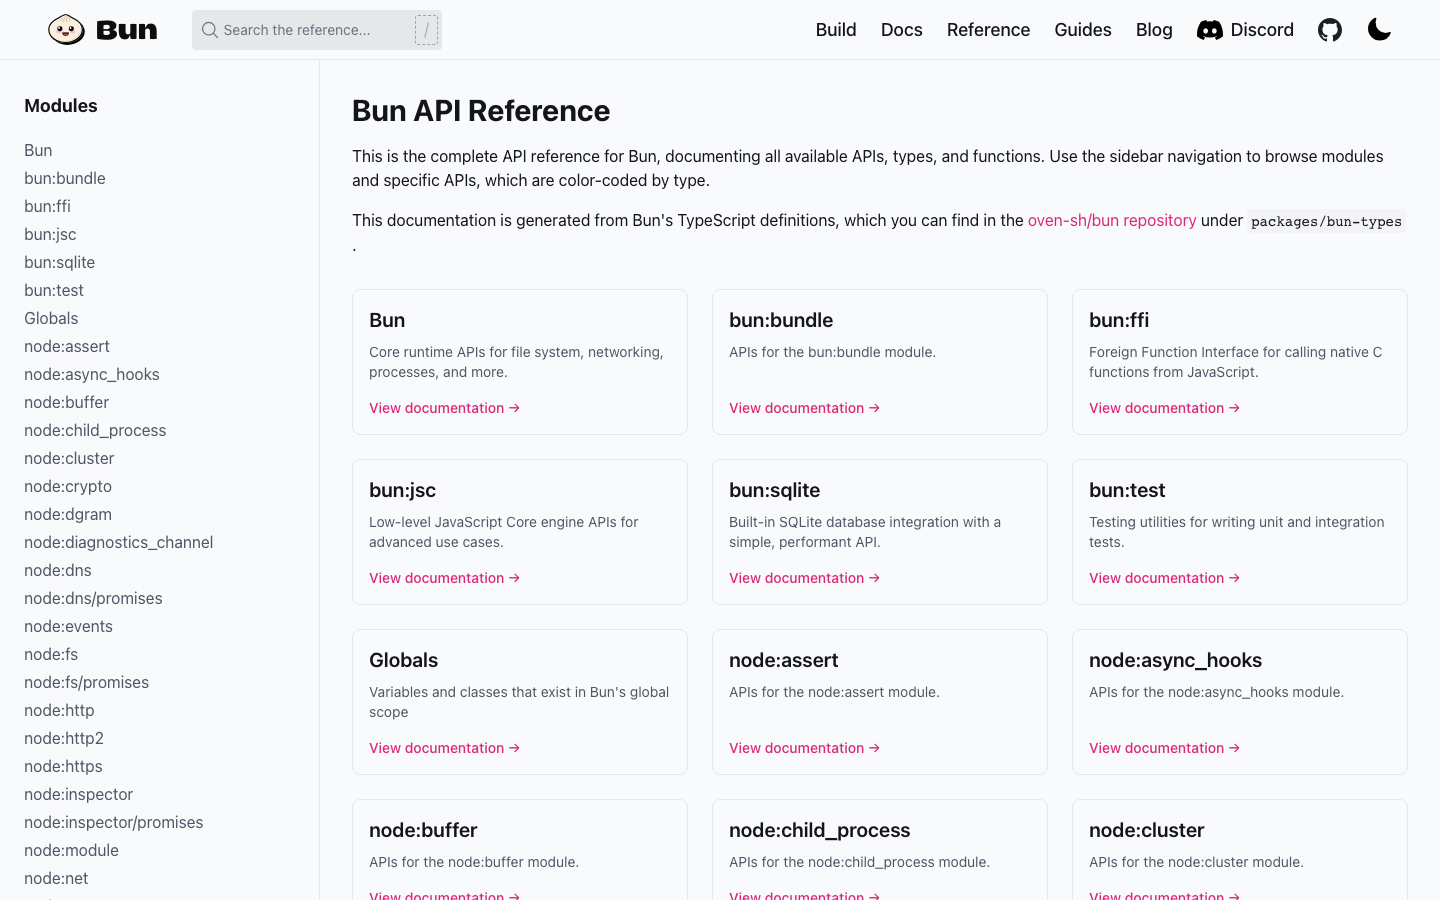This screenshot has width=1440, height=900.
Task: Click the slash shortcut key badge
Action: click(x=427, y=30)
